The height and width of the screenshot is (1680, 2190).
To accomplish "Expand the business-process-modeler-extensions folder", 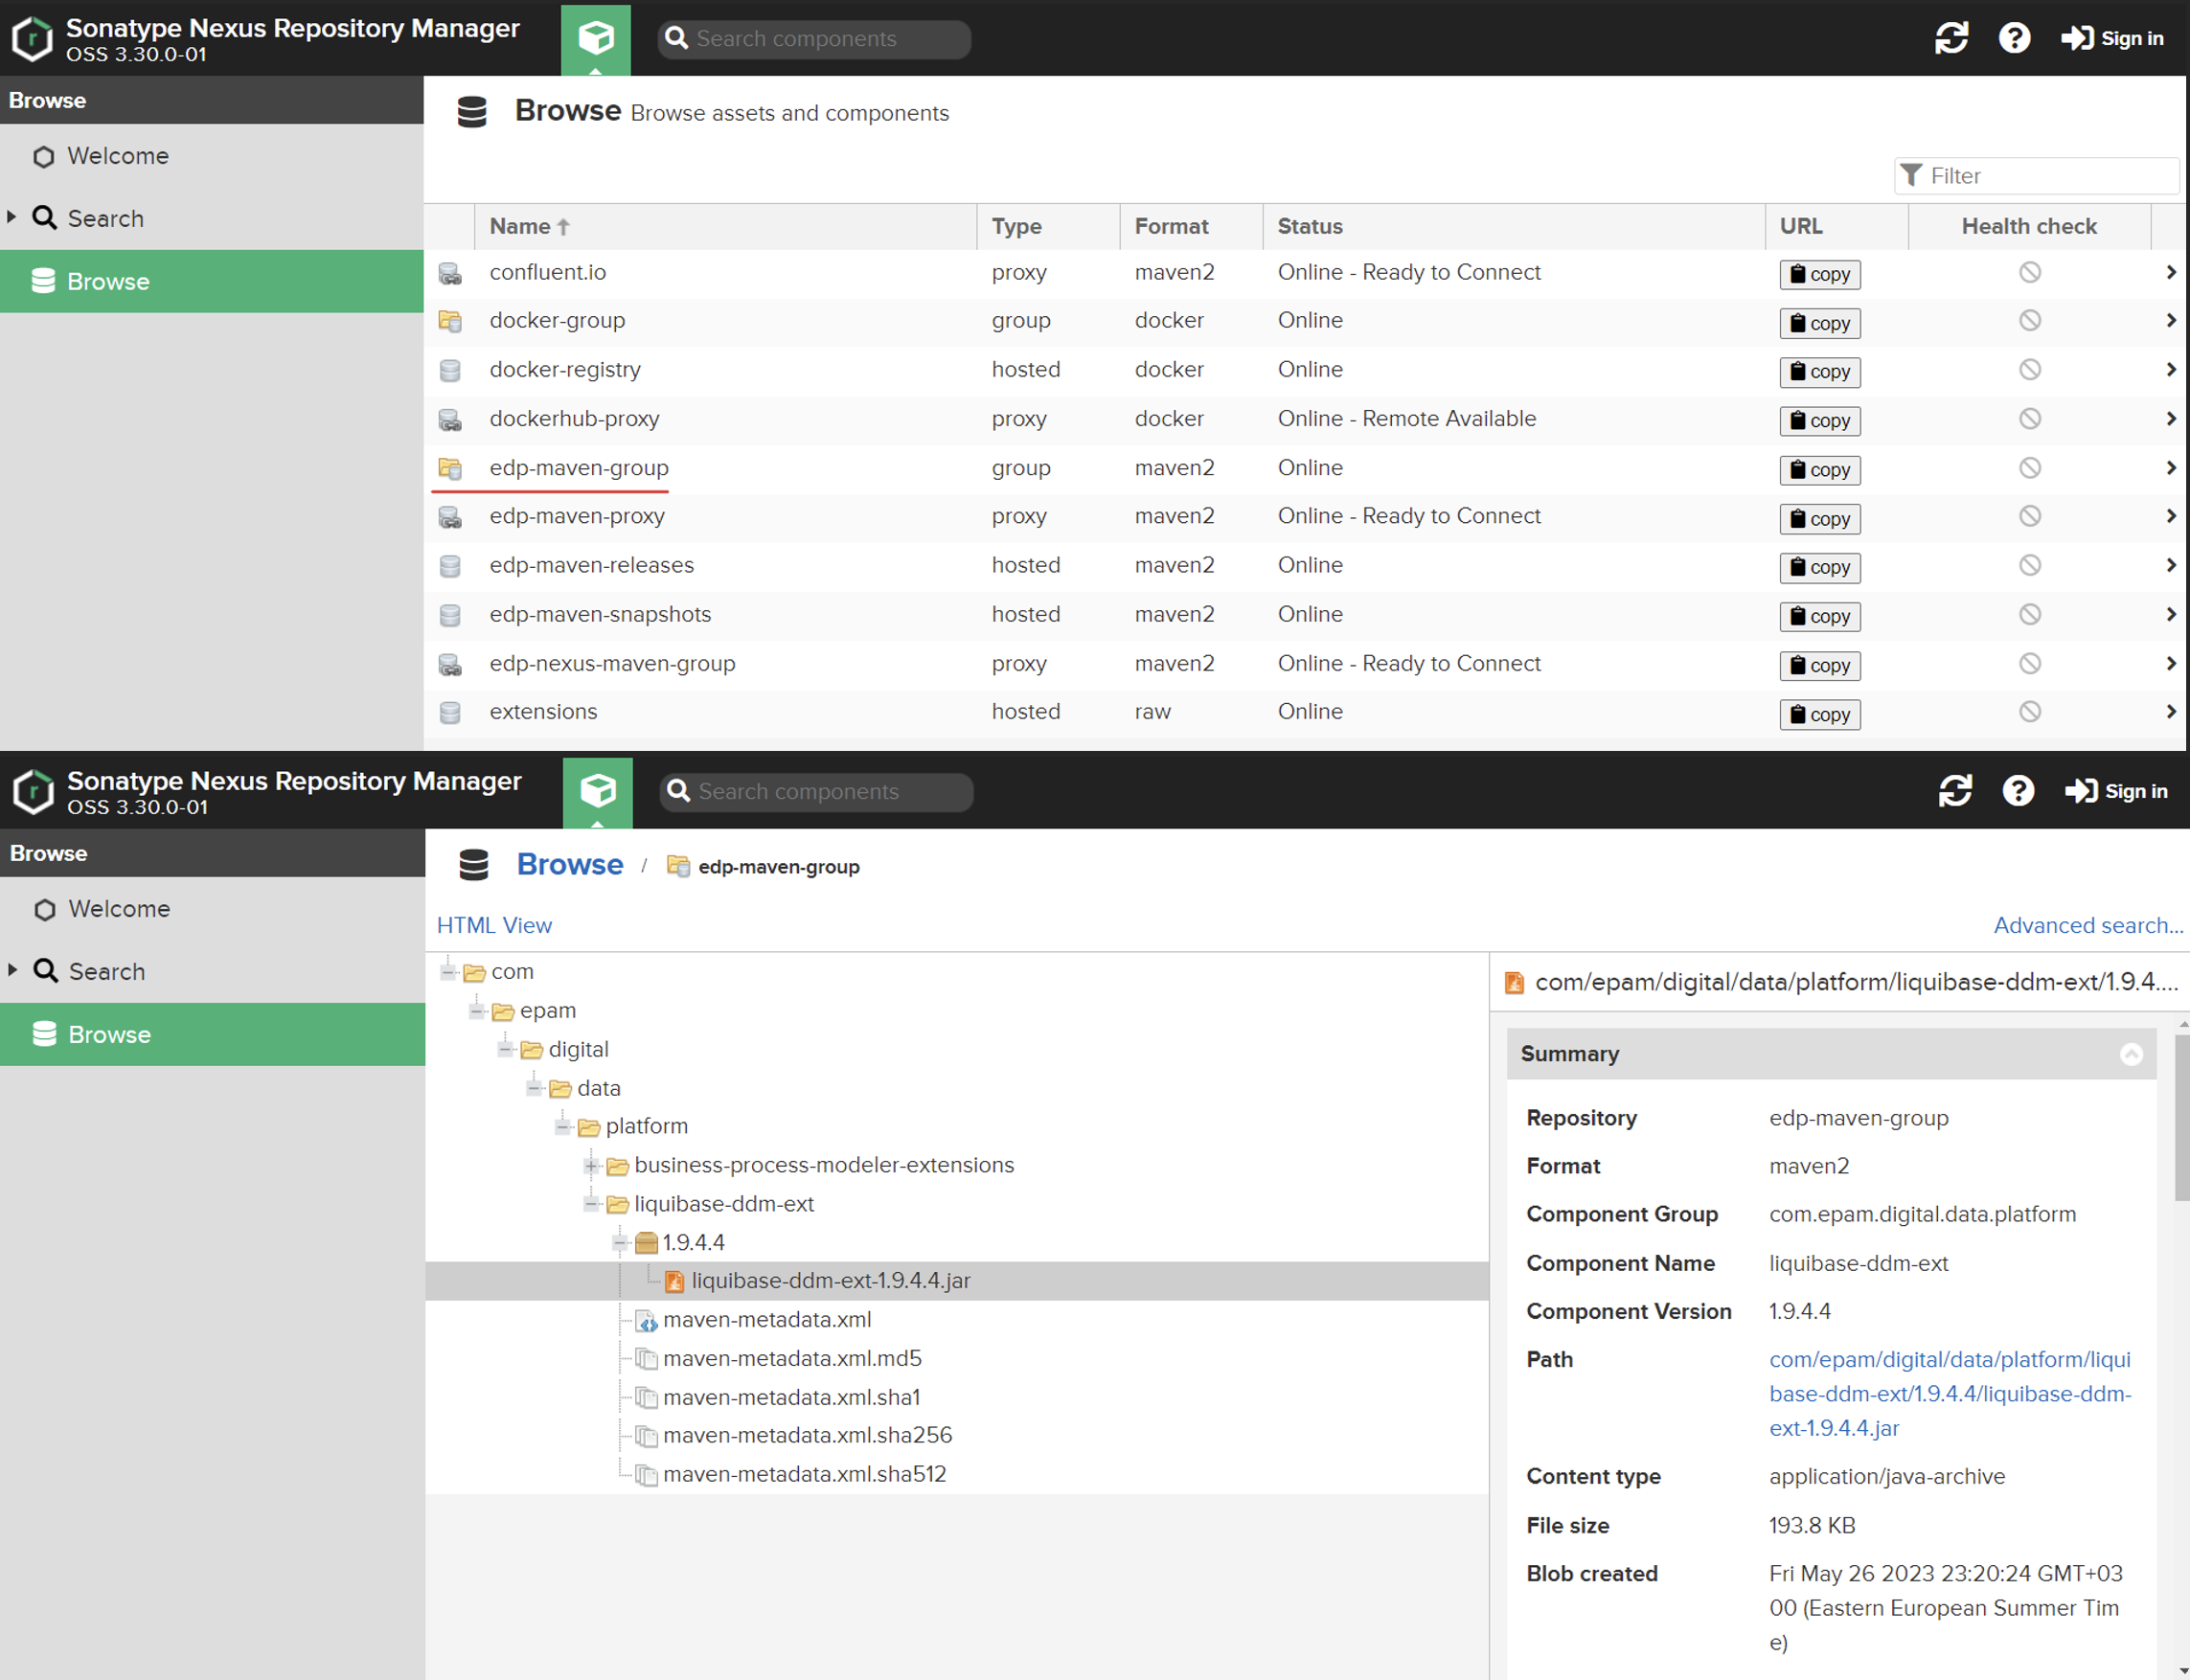I will 592,1166.
